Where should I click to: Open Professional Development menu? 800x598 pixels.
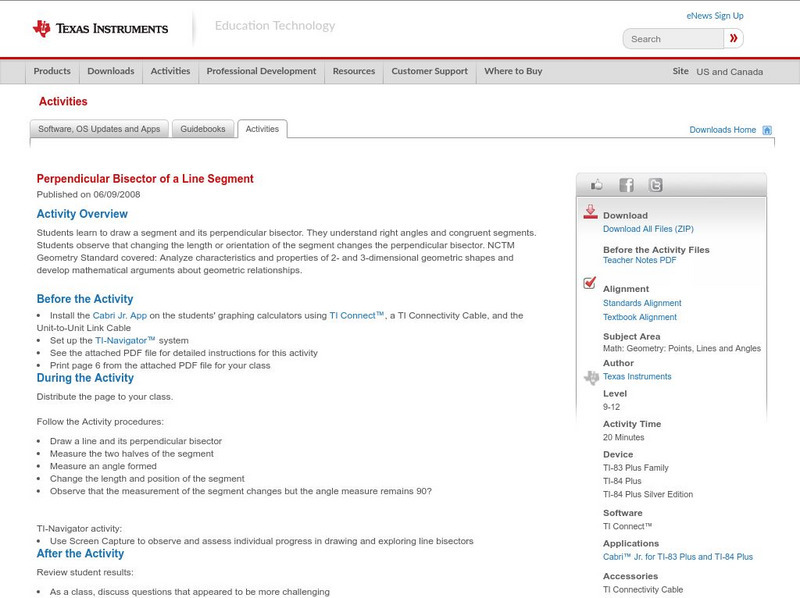[x=261, y=71]
